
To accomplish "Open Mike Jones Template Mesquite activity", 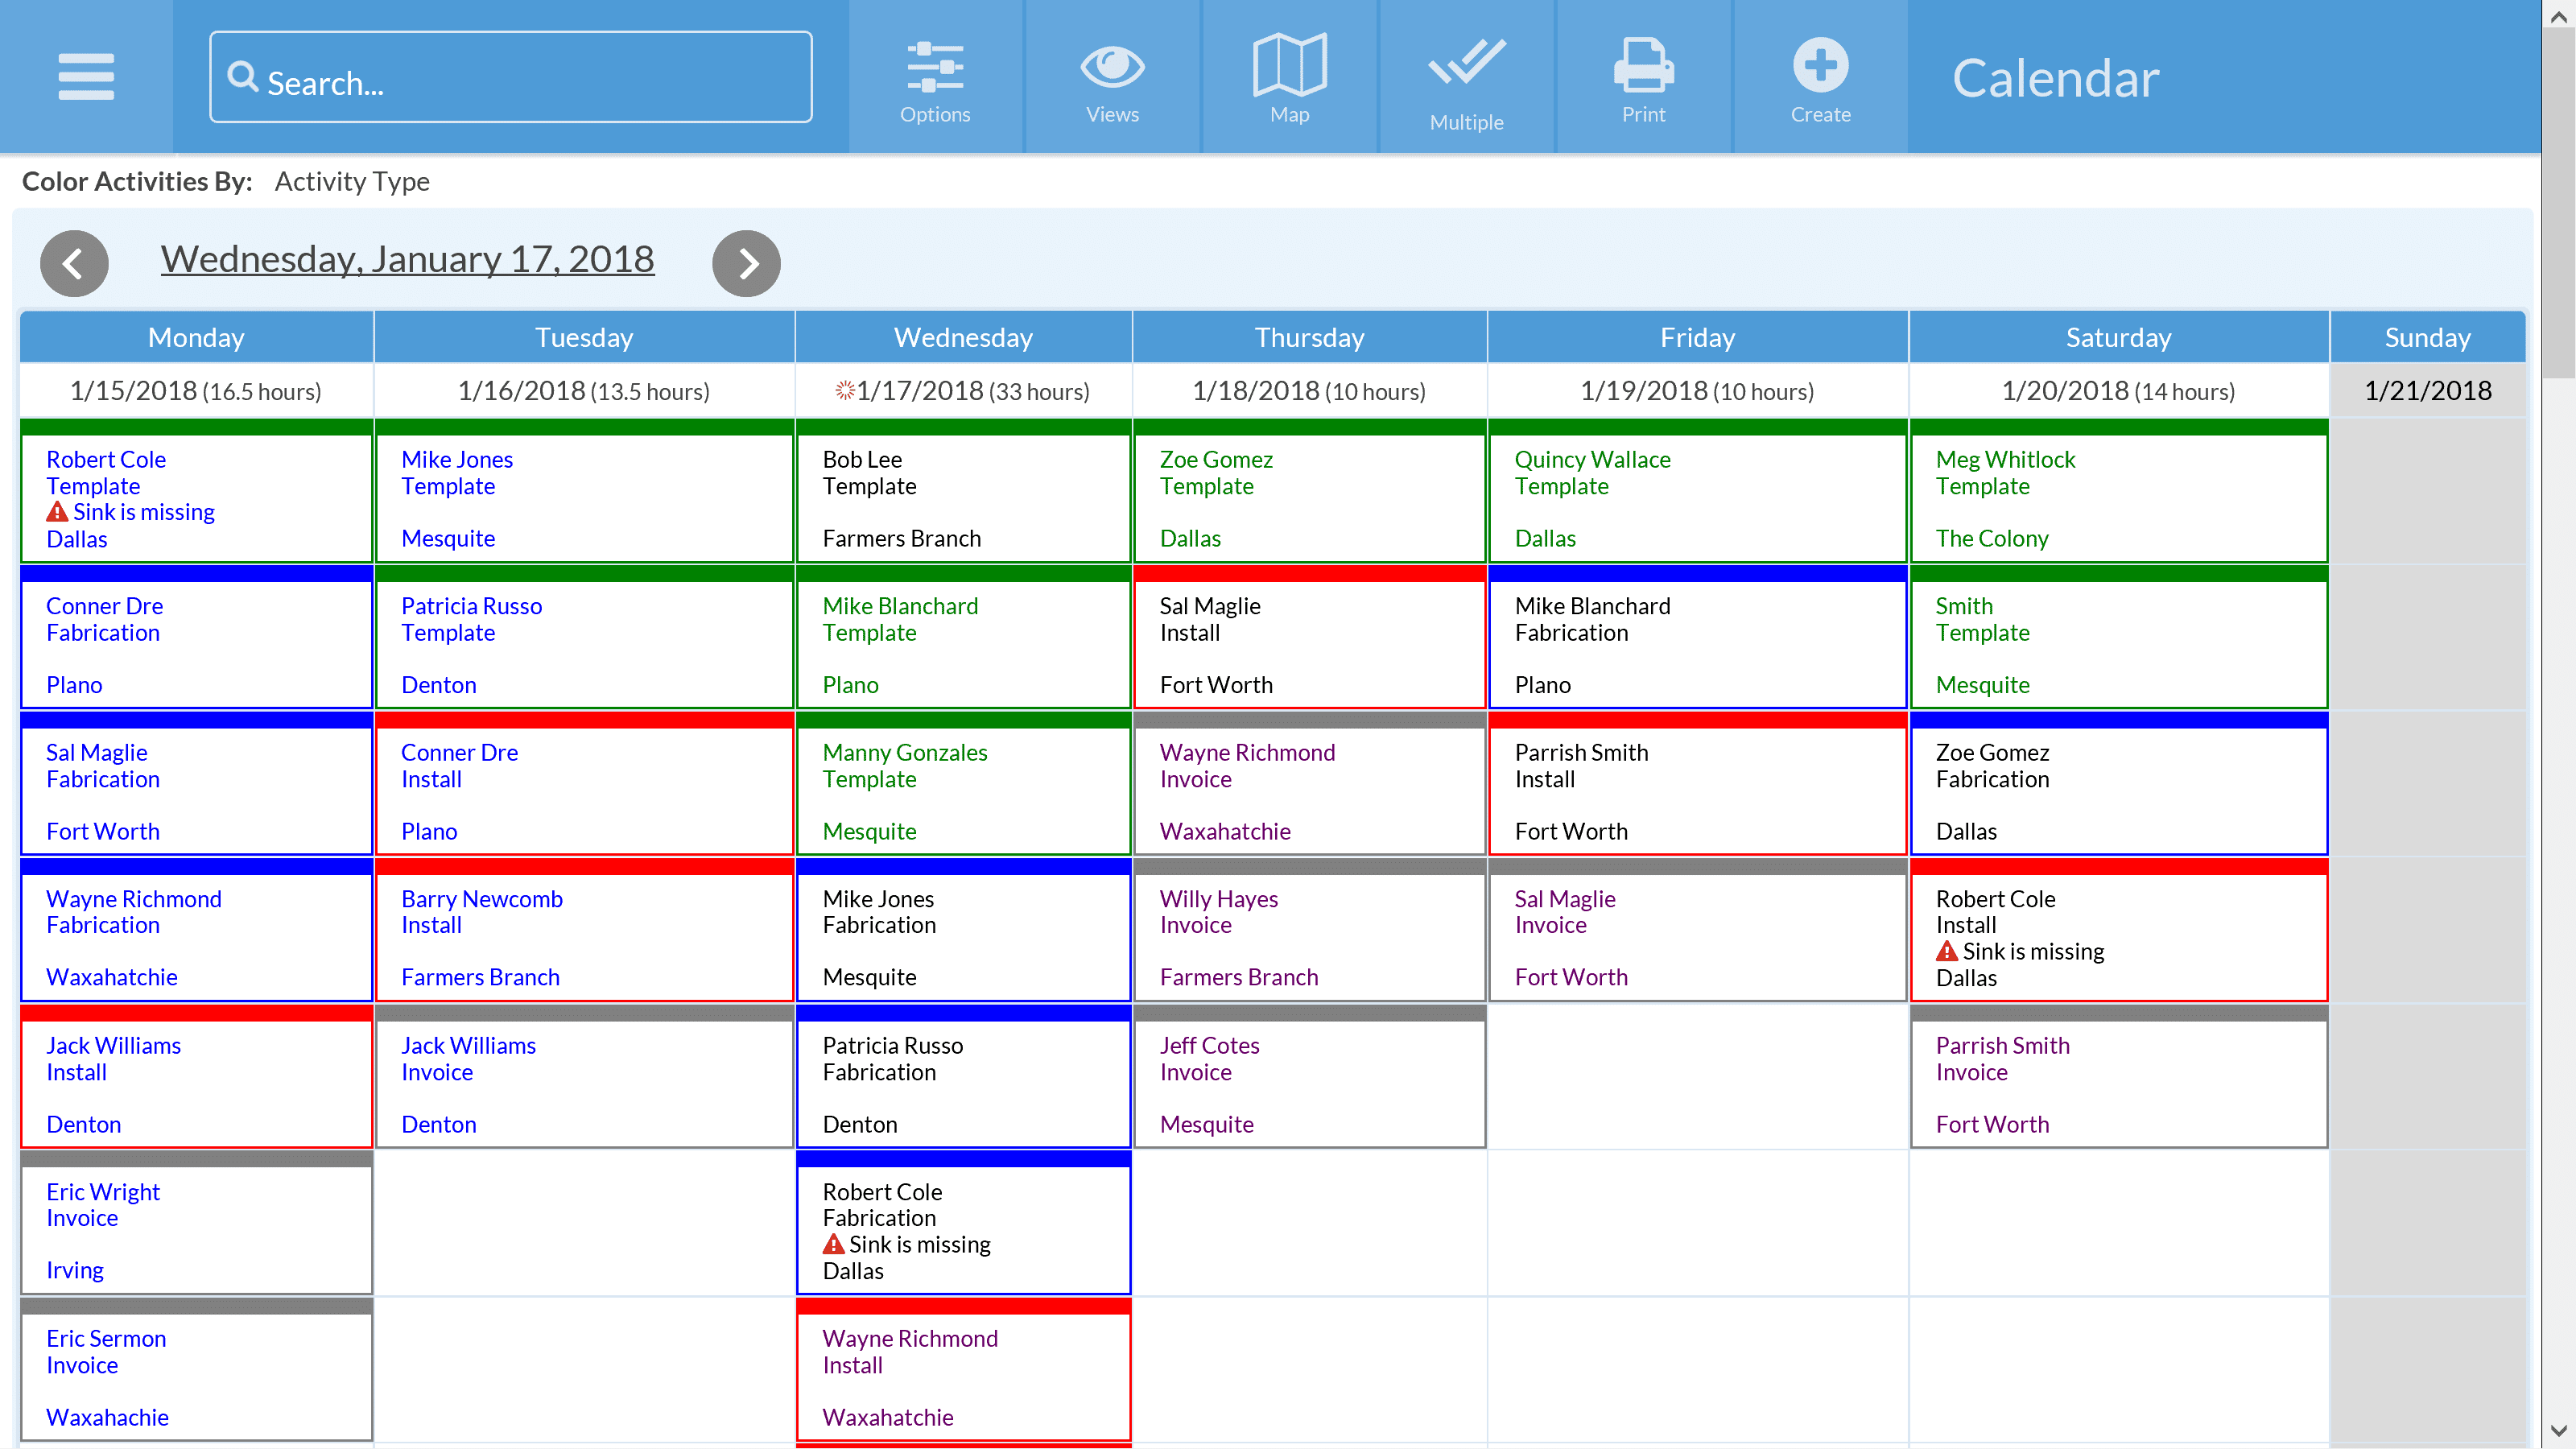I will [x=584, y=491].
